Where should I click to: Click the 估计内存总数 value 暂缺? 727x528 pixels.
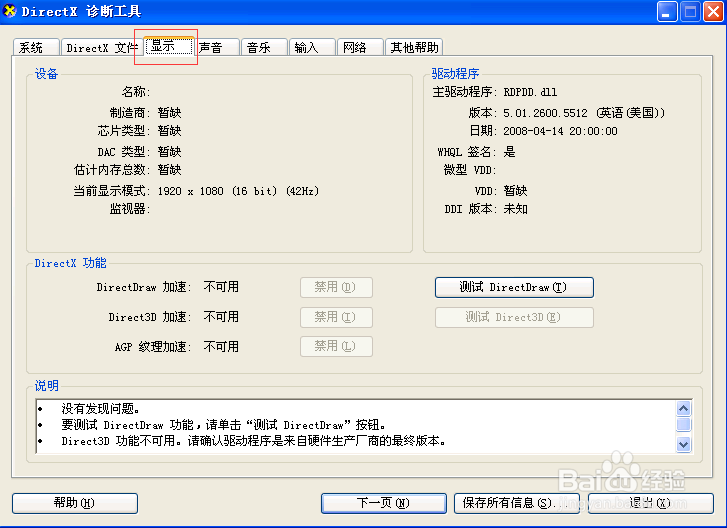[x=169, y=170]
